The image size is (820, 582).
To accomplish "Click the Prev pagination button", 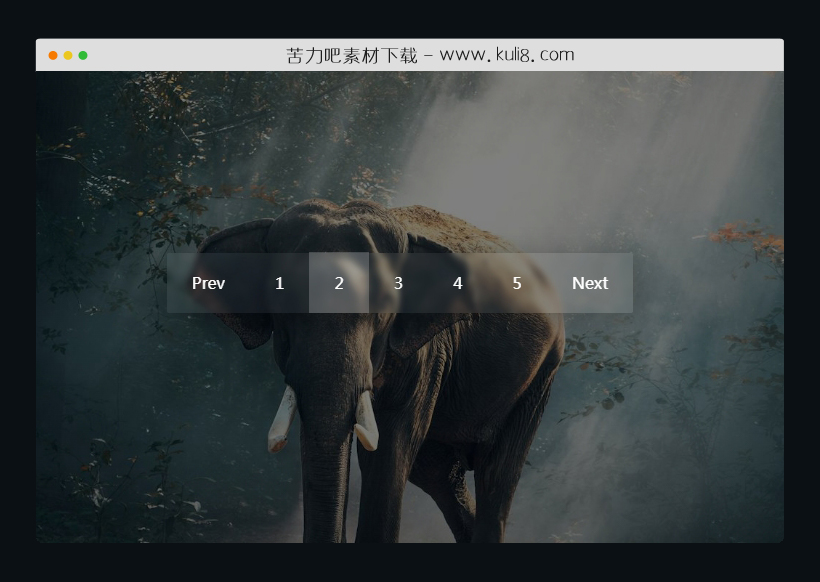I will pyautogui.click(x=208, y=283).
